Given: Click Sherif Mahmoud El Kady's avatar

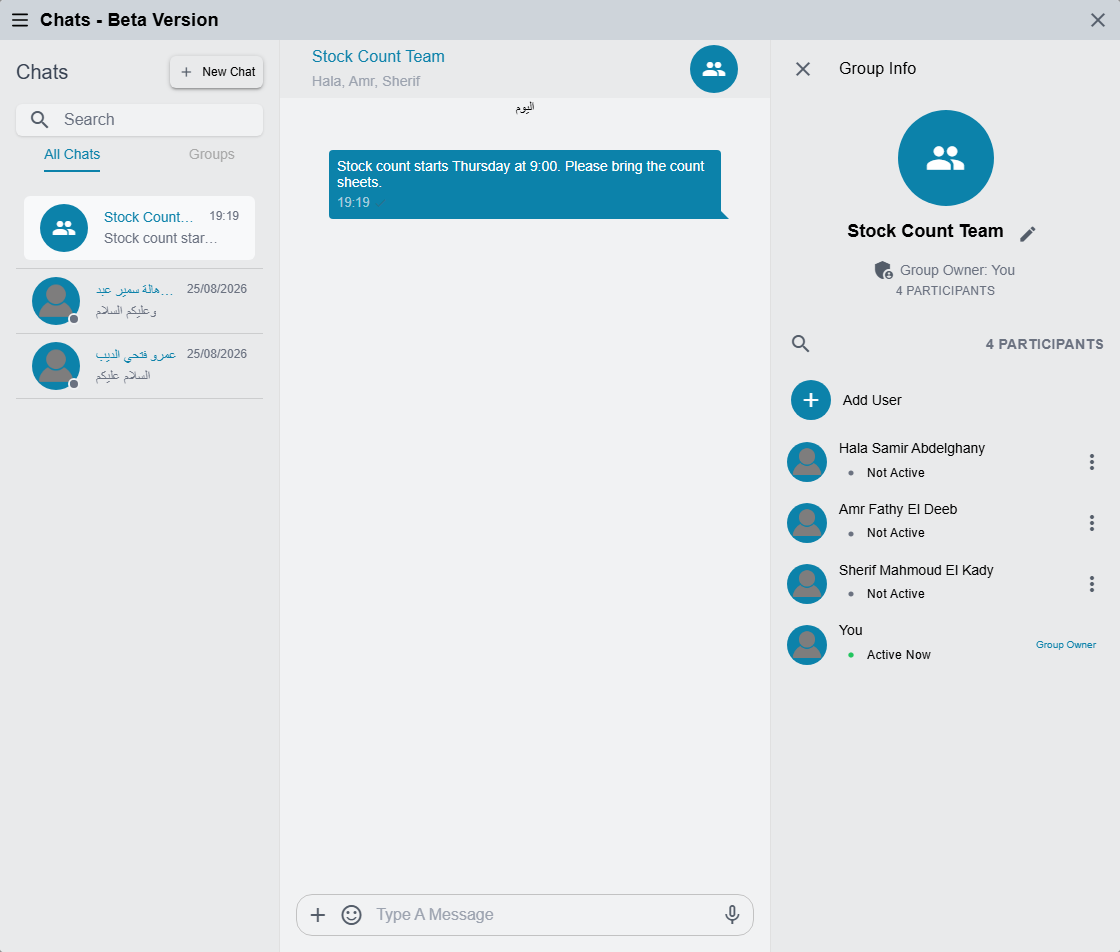Looking at the screenshot, I should click(x=807, y=584).
